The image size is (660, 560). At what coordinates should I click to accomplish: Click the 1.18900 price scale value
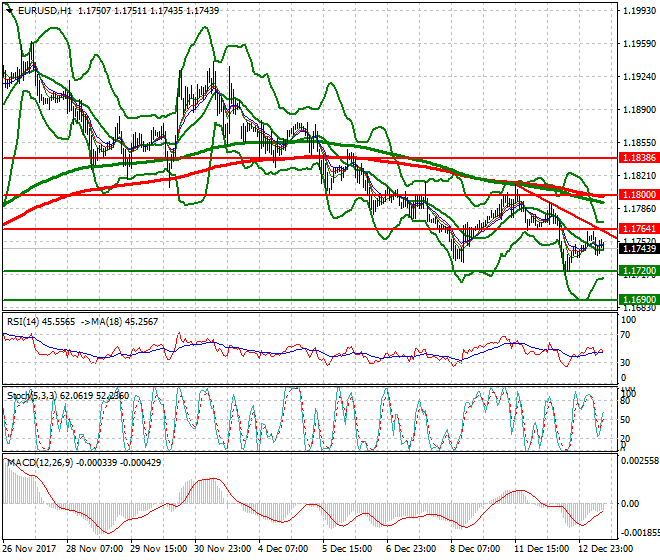639,109
